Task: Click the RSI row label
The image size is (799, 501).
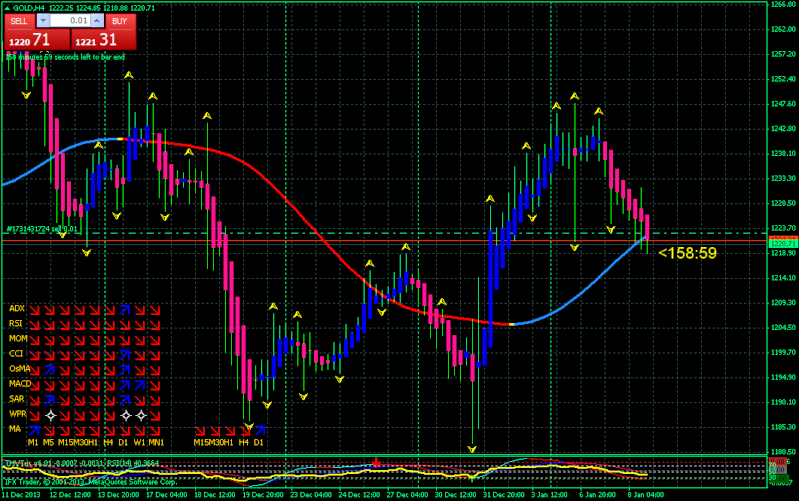Action: pos(16,324)
